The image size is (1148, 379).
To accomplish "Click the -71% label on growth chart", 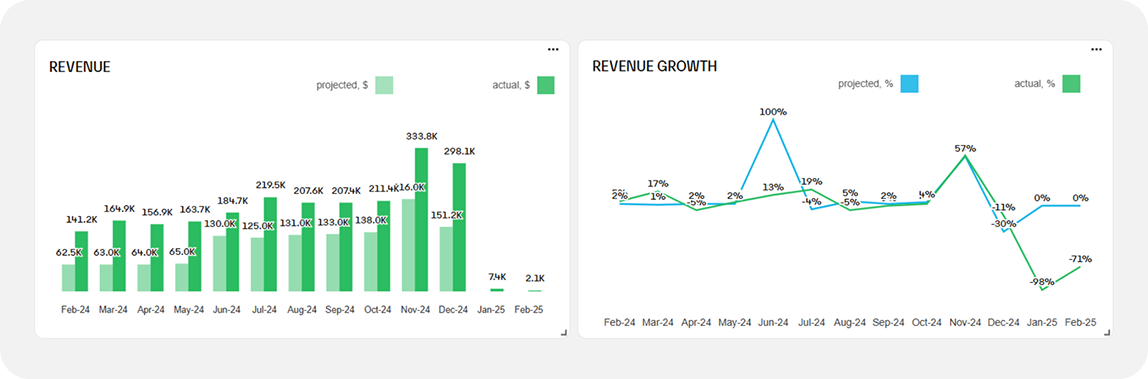I will [x=1080, y=258].
